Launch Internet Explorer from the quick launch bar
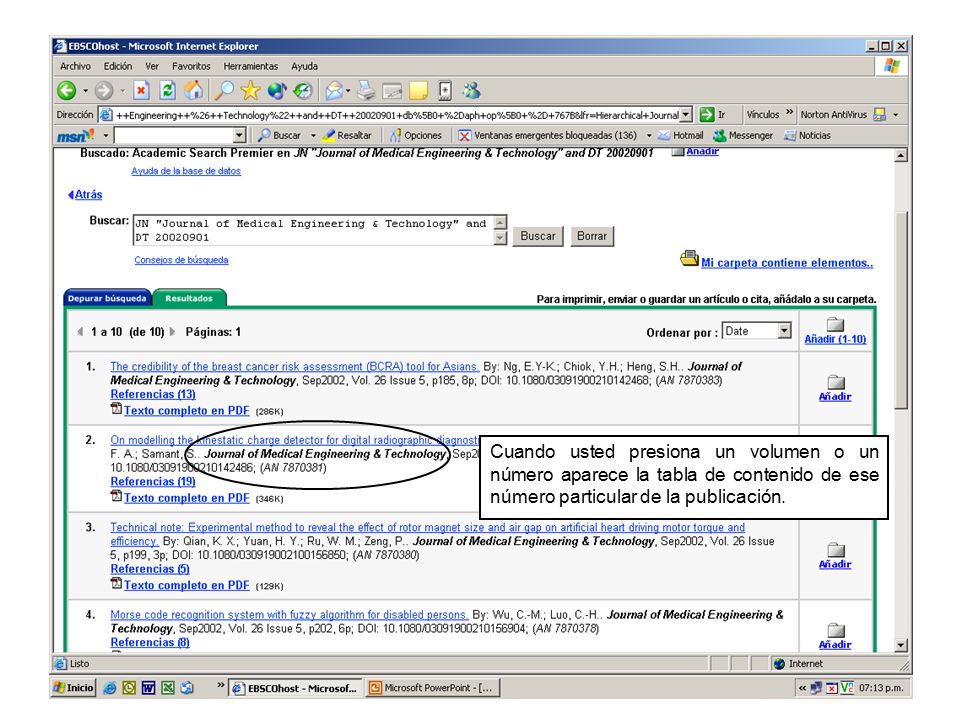The width and height of the screenshot is (960, 720). pos(110,688)
